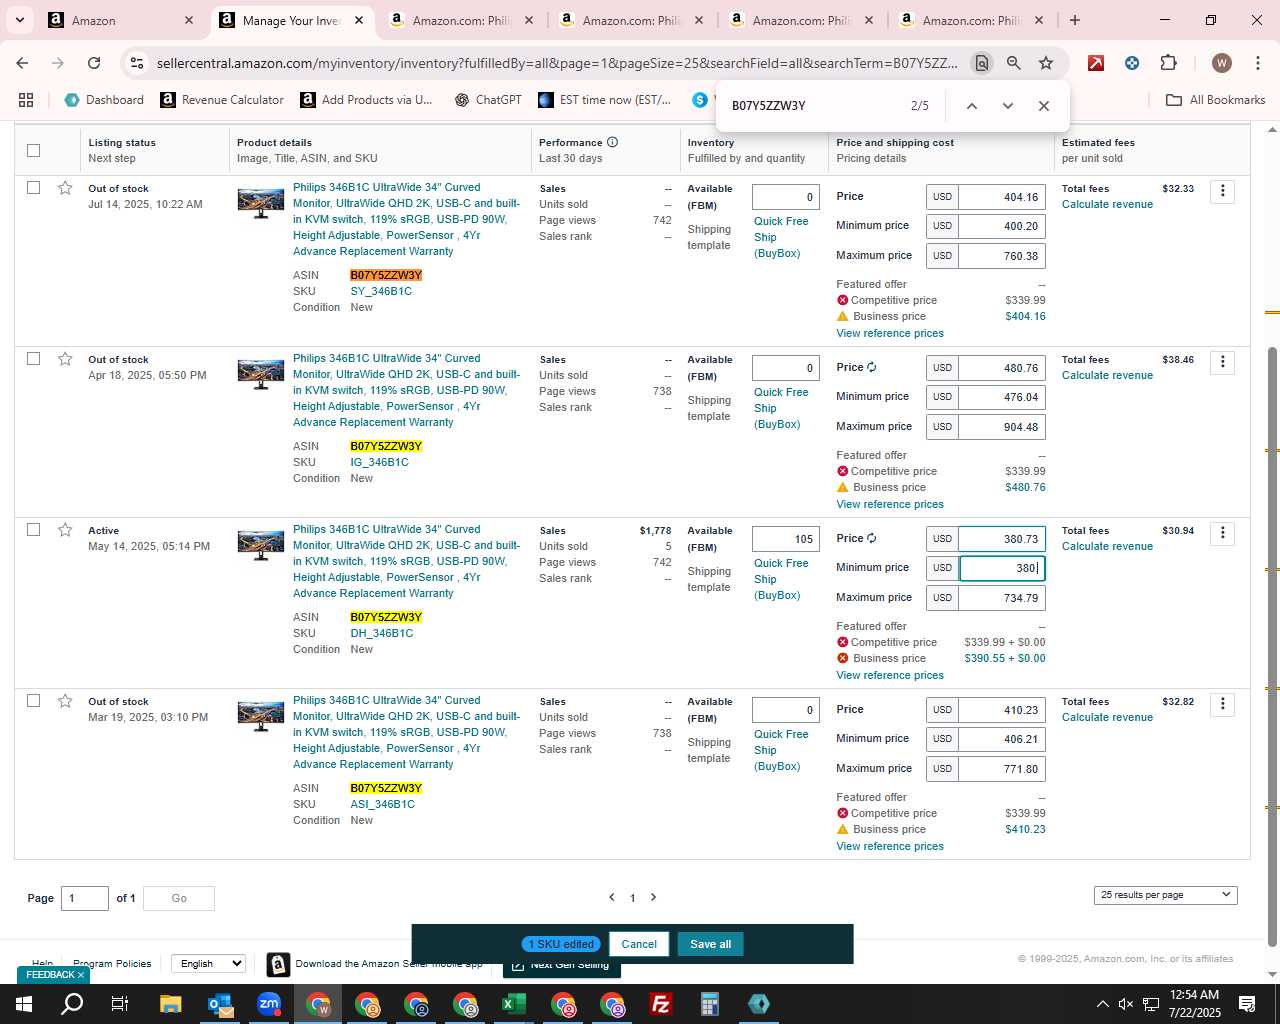This screenshot has height=1024, width=1280.
Task: Favorite the SY_346B1C listing star
Action: coord(65,188)
